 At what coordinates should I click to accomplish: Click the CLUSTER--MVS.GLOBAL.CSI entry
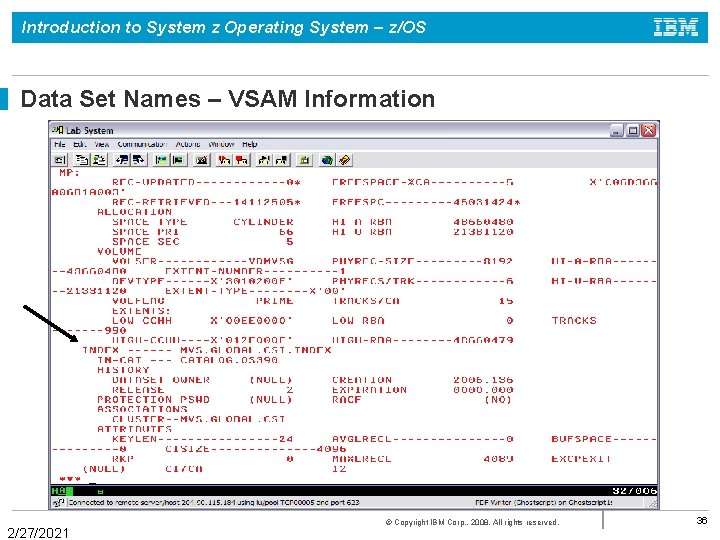[198, 419]
